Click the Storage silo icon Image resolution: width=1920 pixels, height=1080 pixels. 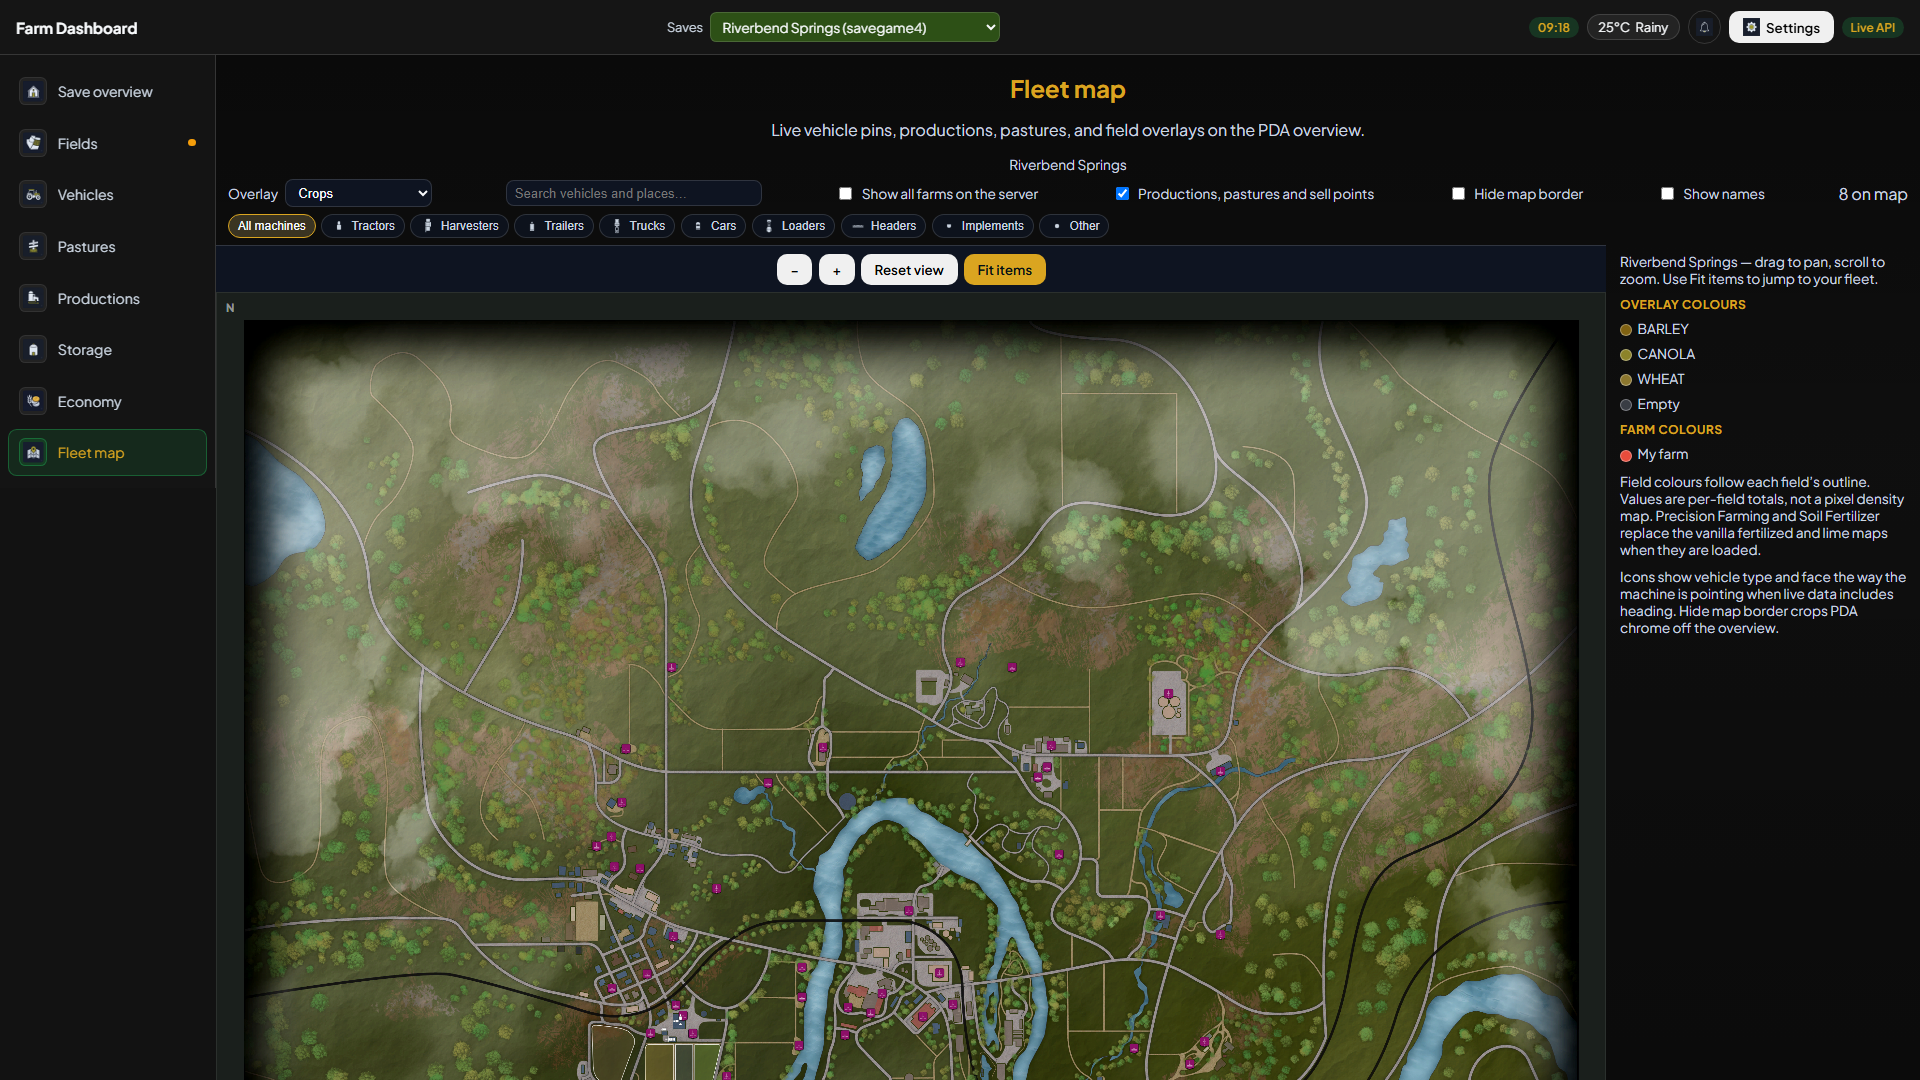coord(33,350)
